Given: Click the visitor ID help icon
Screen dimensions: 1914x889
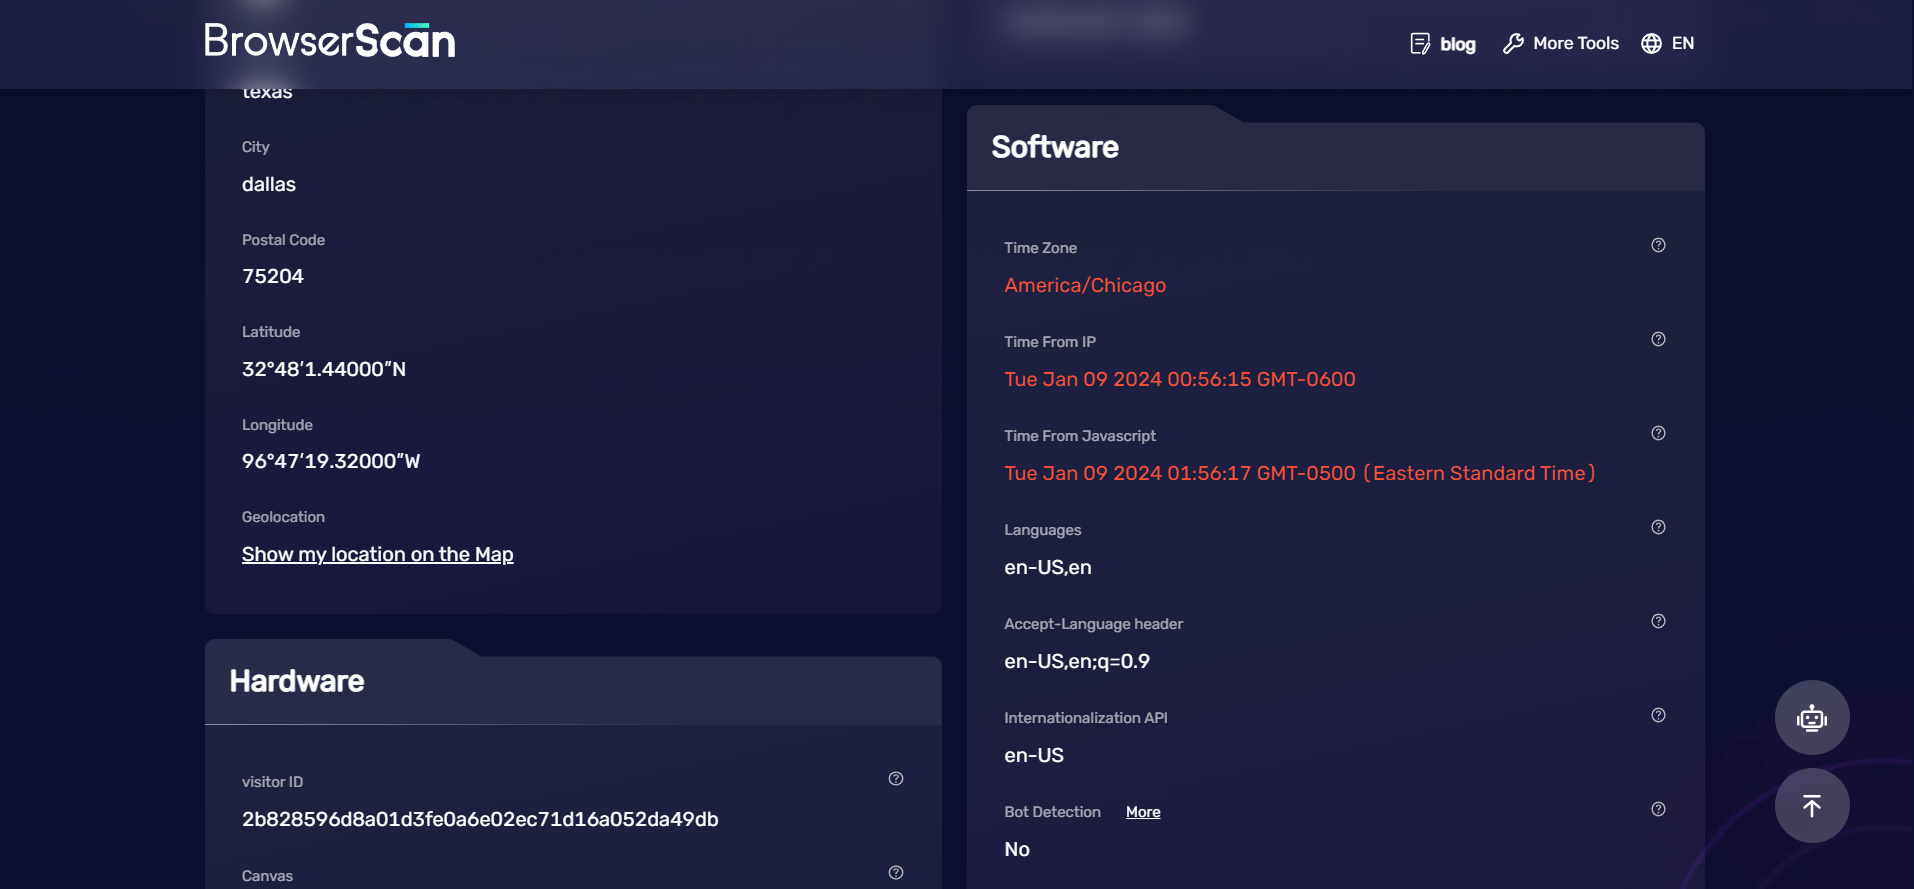Looking at the screenshot, I should pos(896,779).
